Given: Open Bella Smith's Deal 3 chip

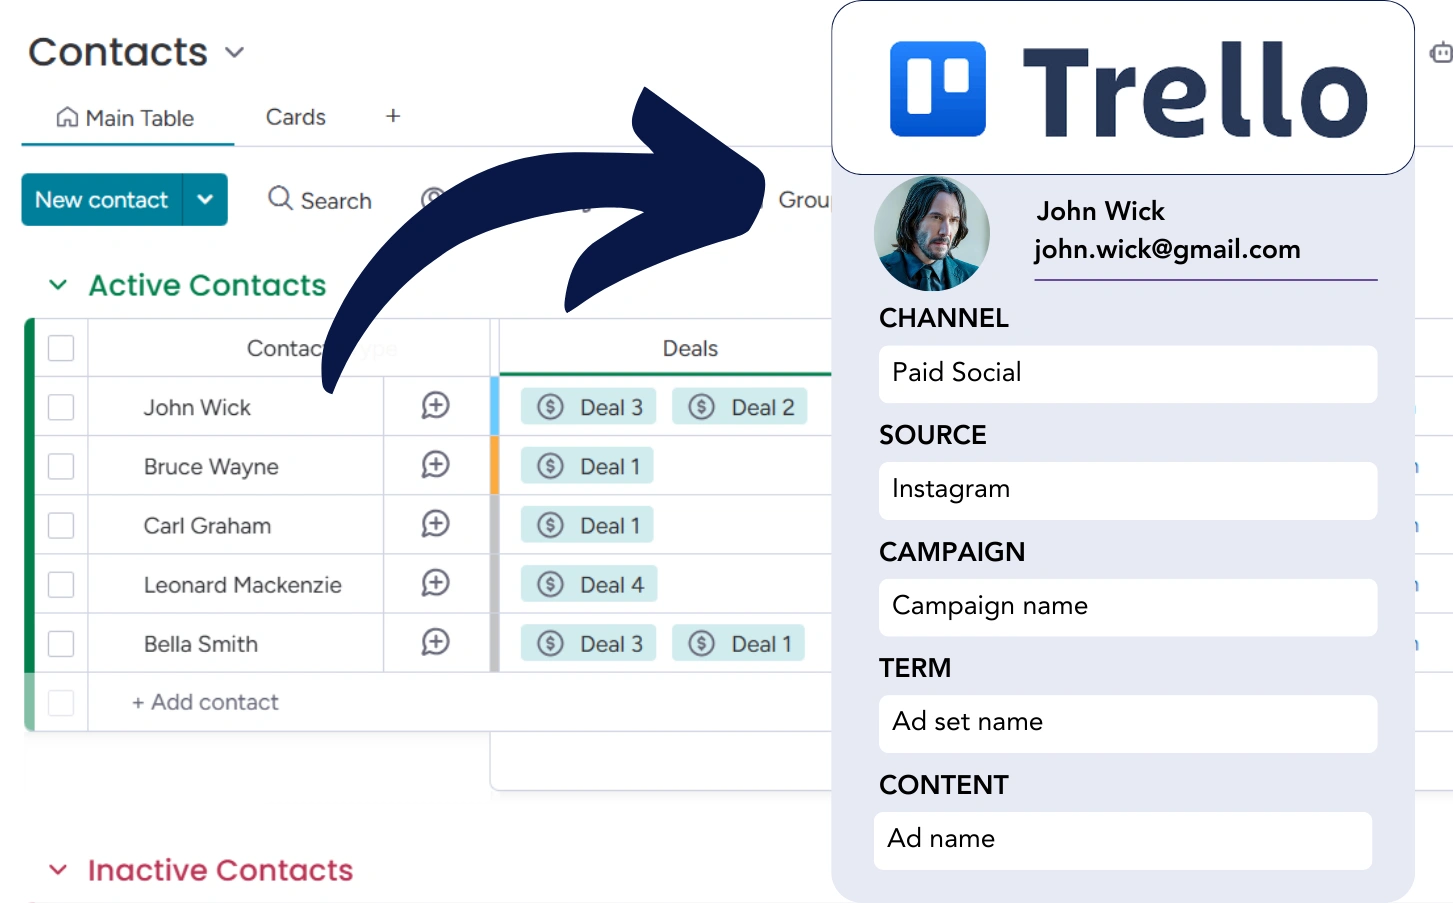Looking at the screenshot, I should pyautogui.click(x=588, y=643).
